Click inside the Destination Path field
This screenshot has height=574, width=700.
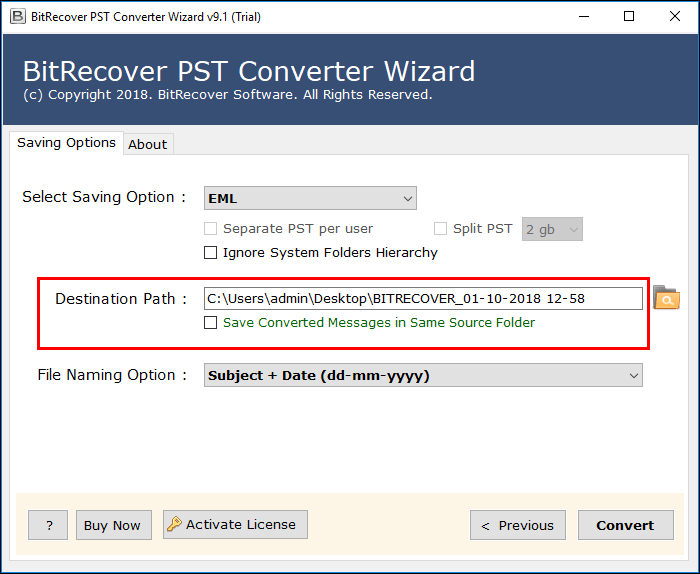point(423,299)
